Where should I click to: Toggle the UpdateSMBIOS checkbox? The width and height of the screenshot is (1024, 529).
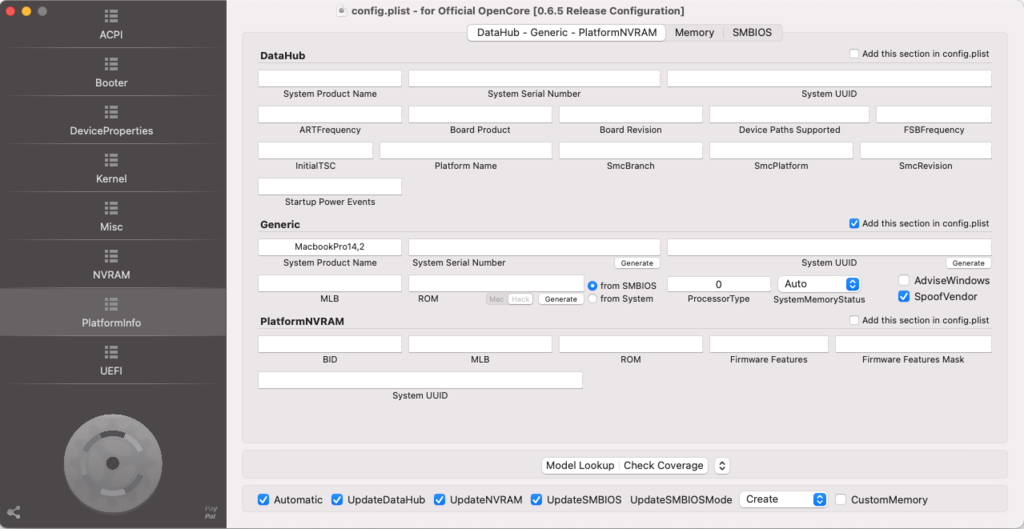coord(536,500)
